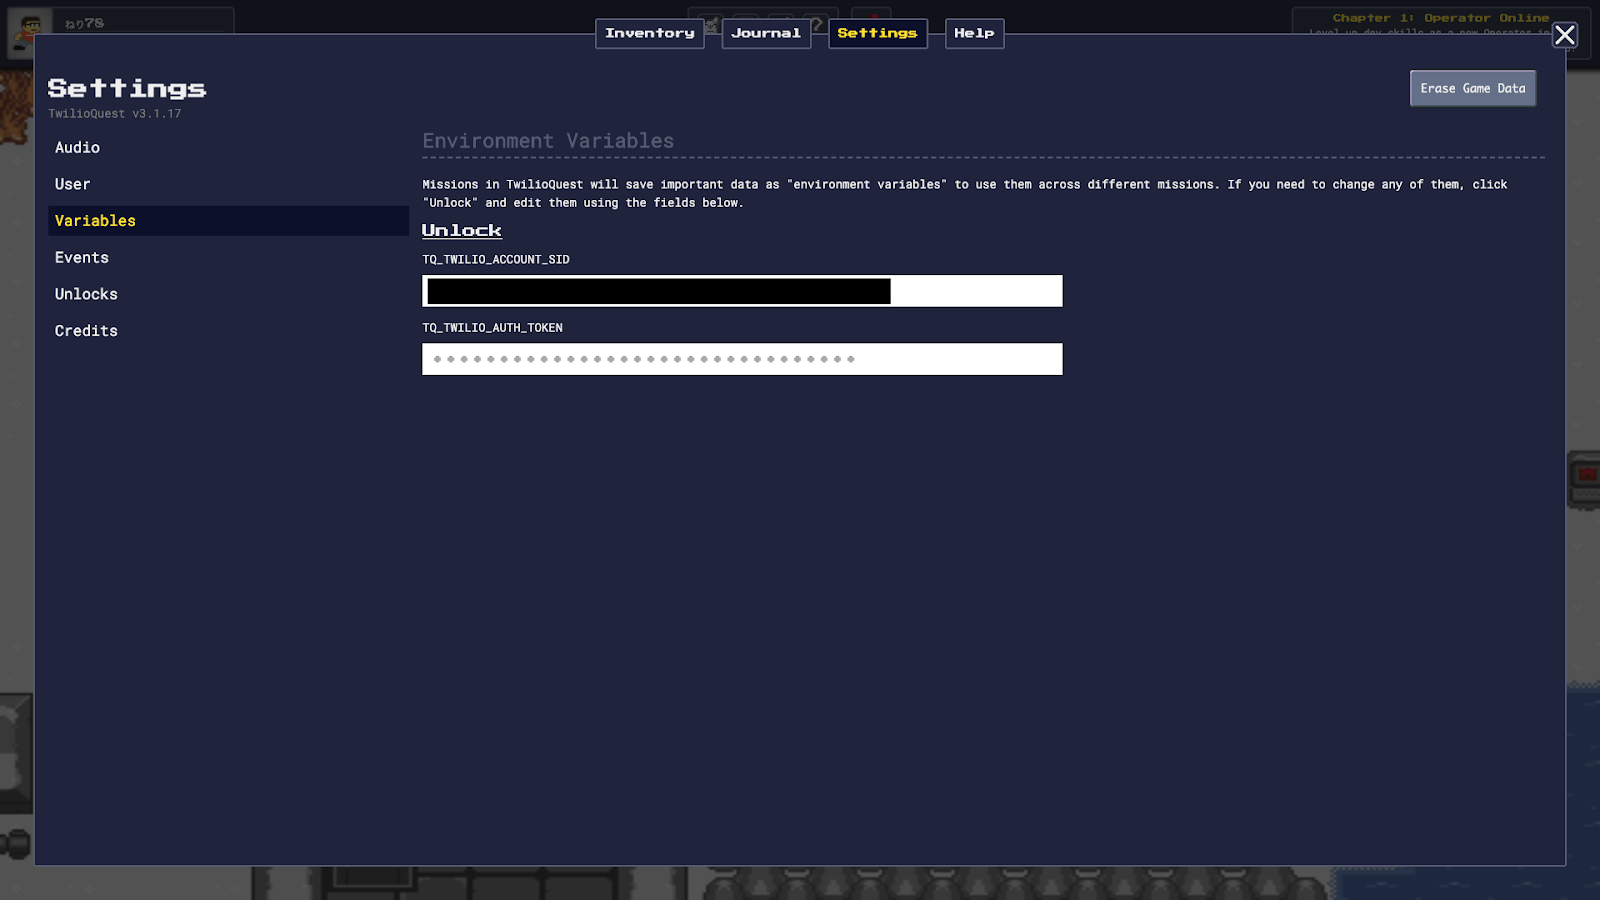
Task: Open User settings section
Action: [x=228, y=184]
